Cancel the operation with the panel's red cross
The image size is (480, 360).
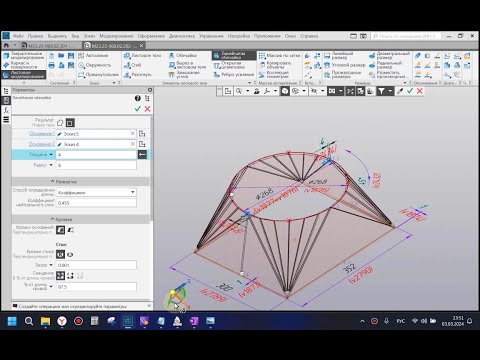click(147, 109)
